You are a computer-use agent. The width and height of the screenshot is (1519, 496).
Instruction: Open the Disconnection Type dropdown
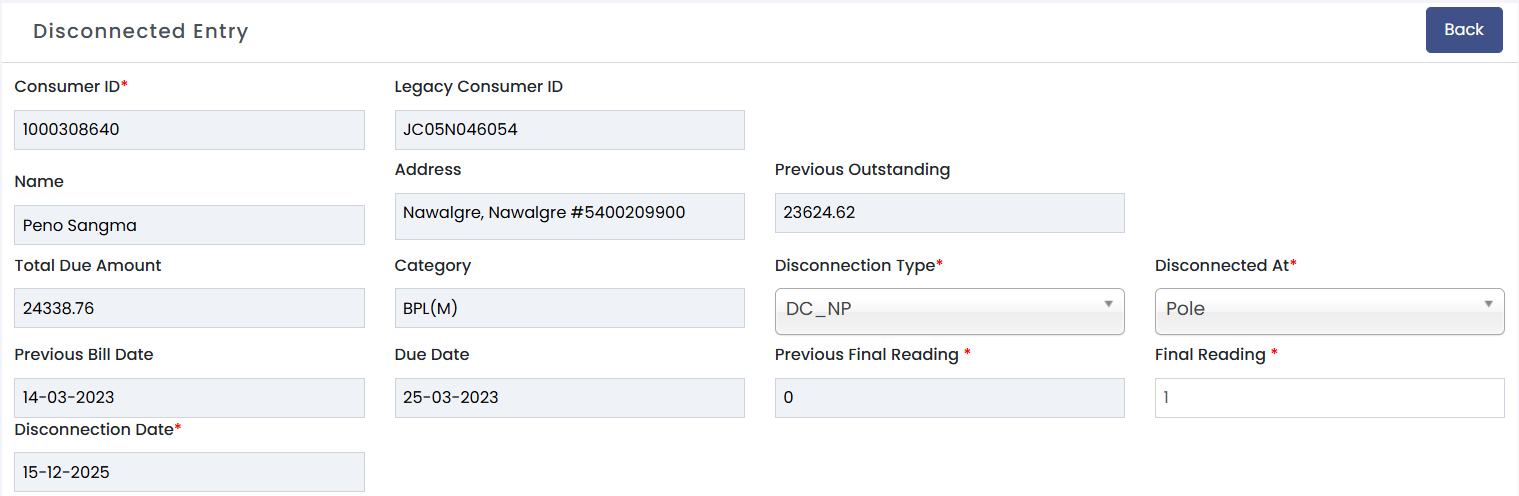pos(949,311)
